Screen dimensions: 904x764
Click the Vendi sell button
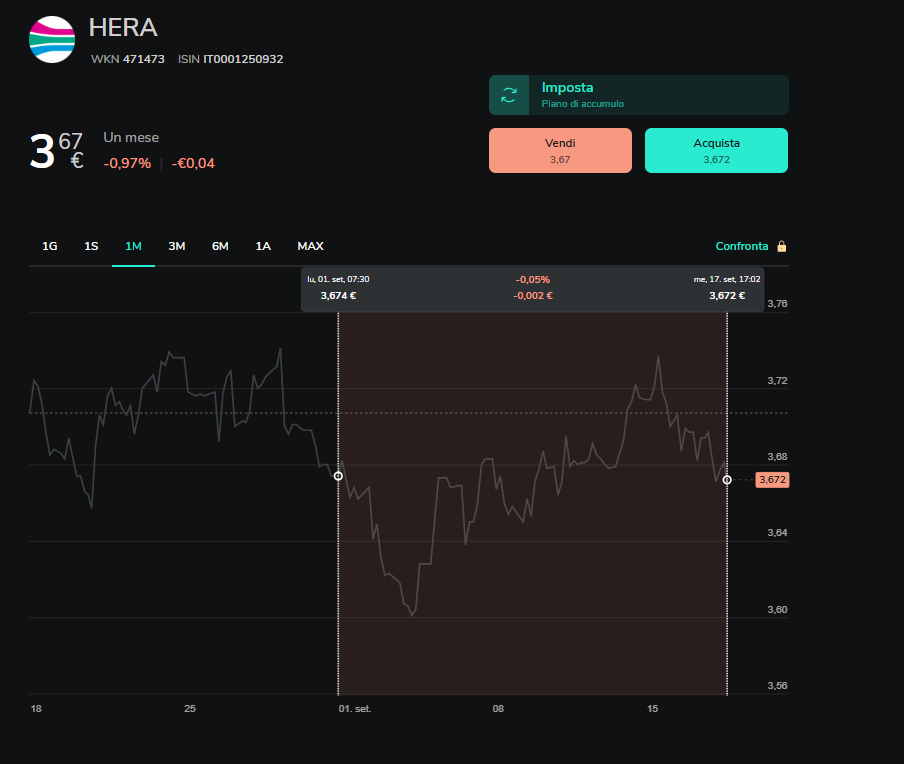click(560, 150)
